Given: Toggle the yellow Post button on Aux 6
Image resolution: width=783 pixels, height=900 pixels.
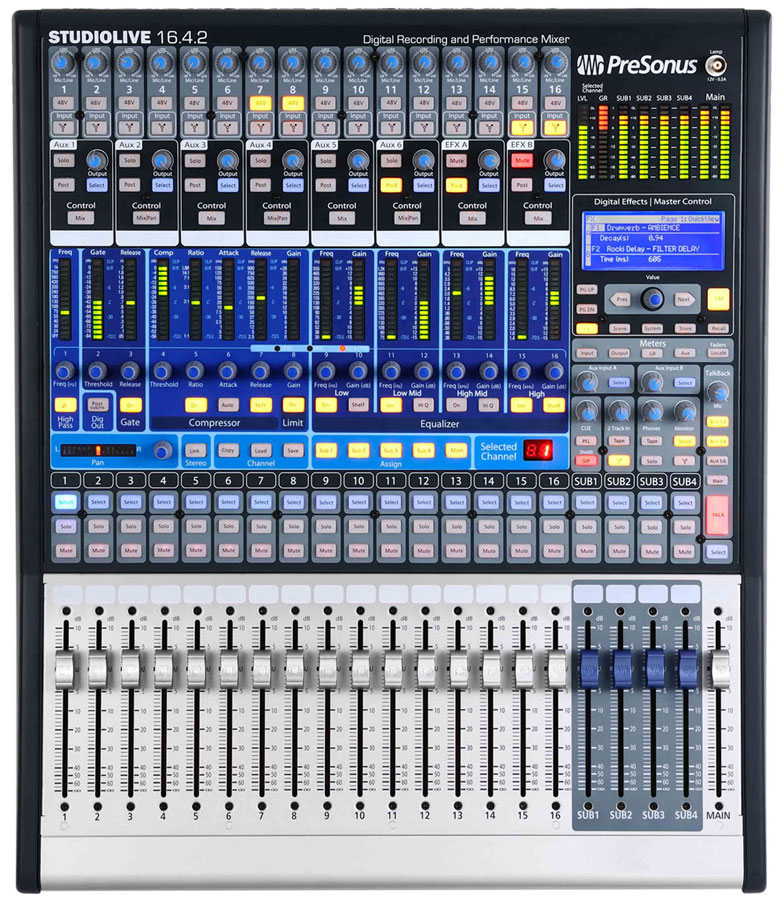Looking at the screenshot, I should point(391,185).
